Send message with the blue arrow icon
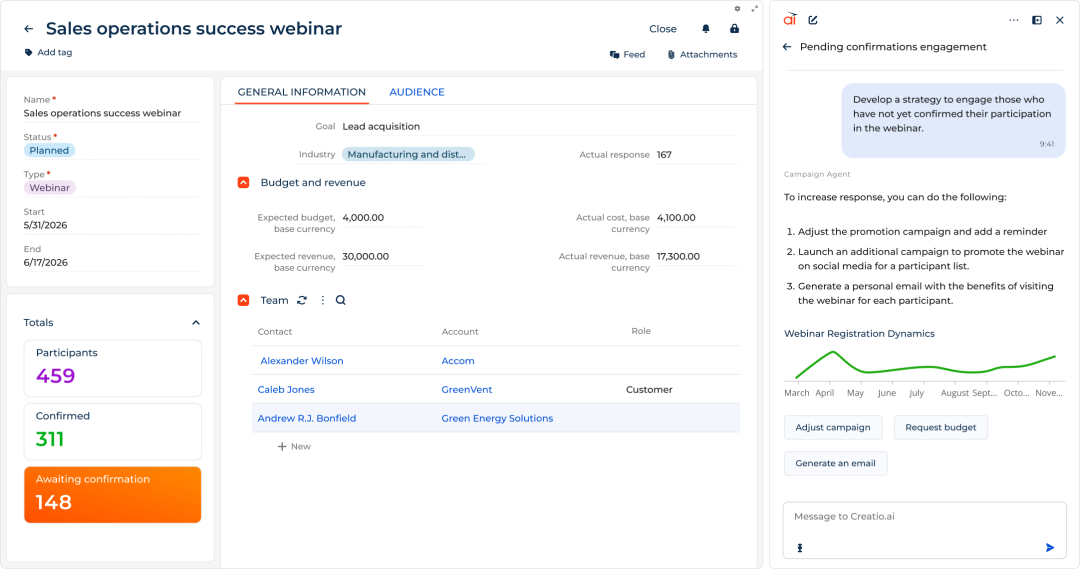The width and height of the screenshot is (1080, 569). point(1050,548)
